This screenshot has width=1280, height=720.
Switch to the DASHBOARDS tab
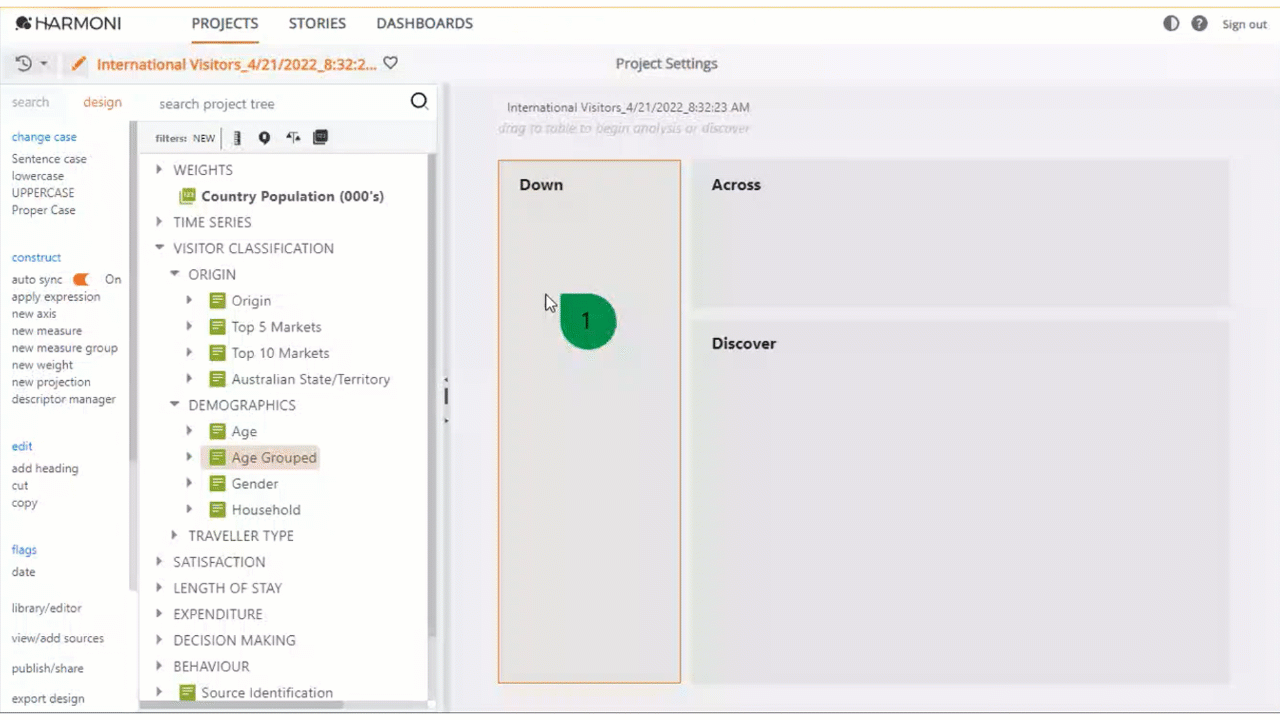(x=425, y=23)
